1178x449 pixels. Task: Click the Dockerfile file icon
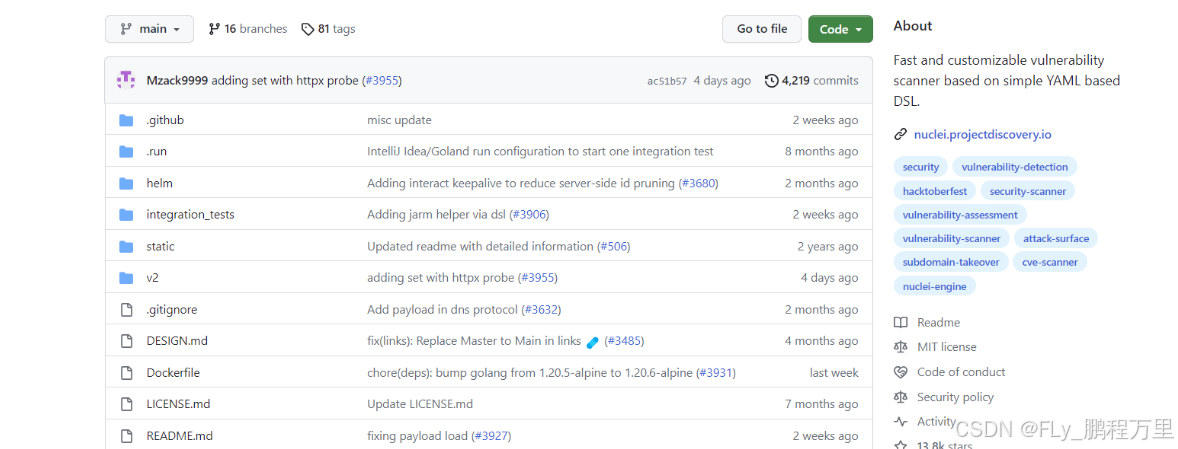126,372
